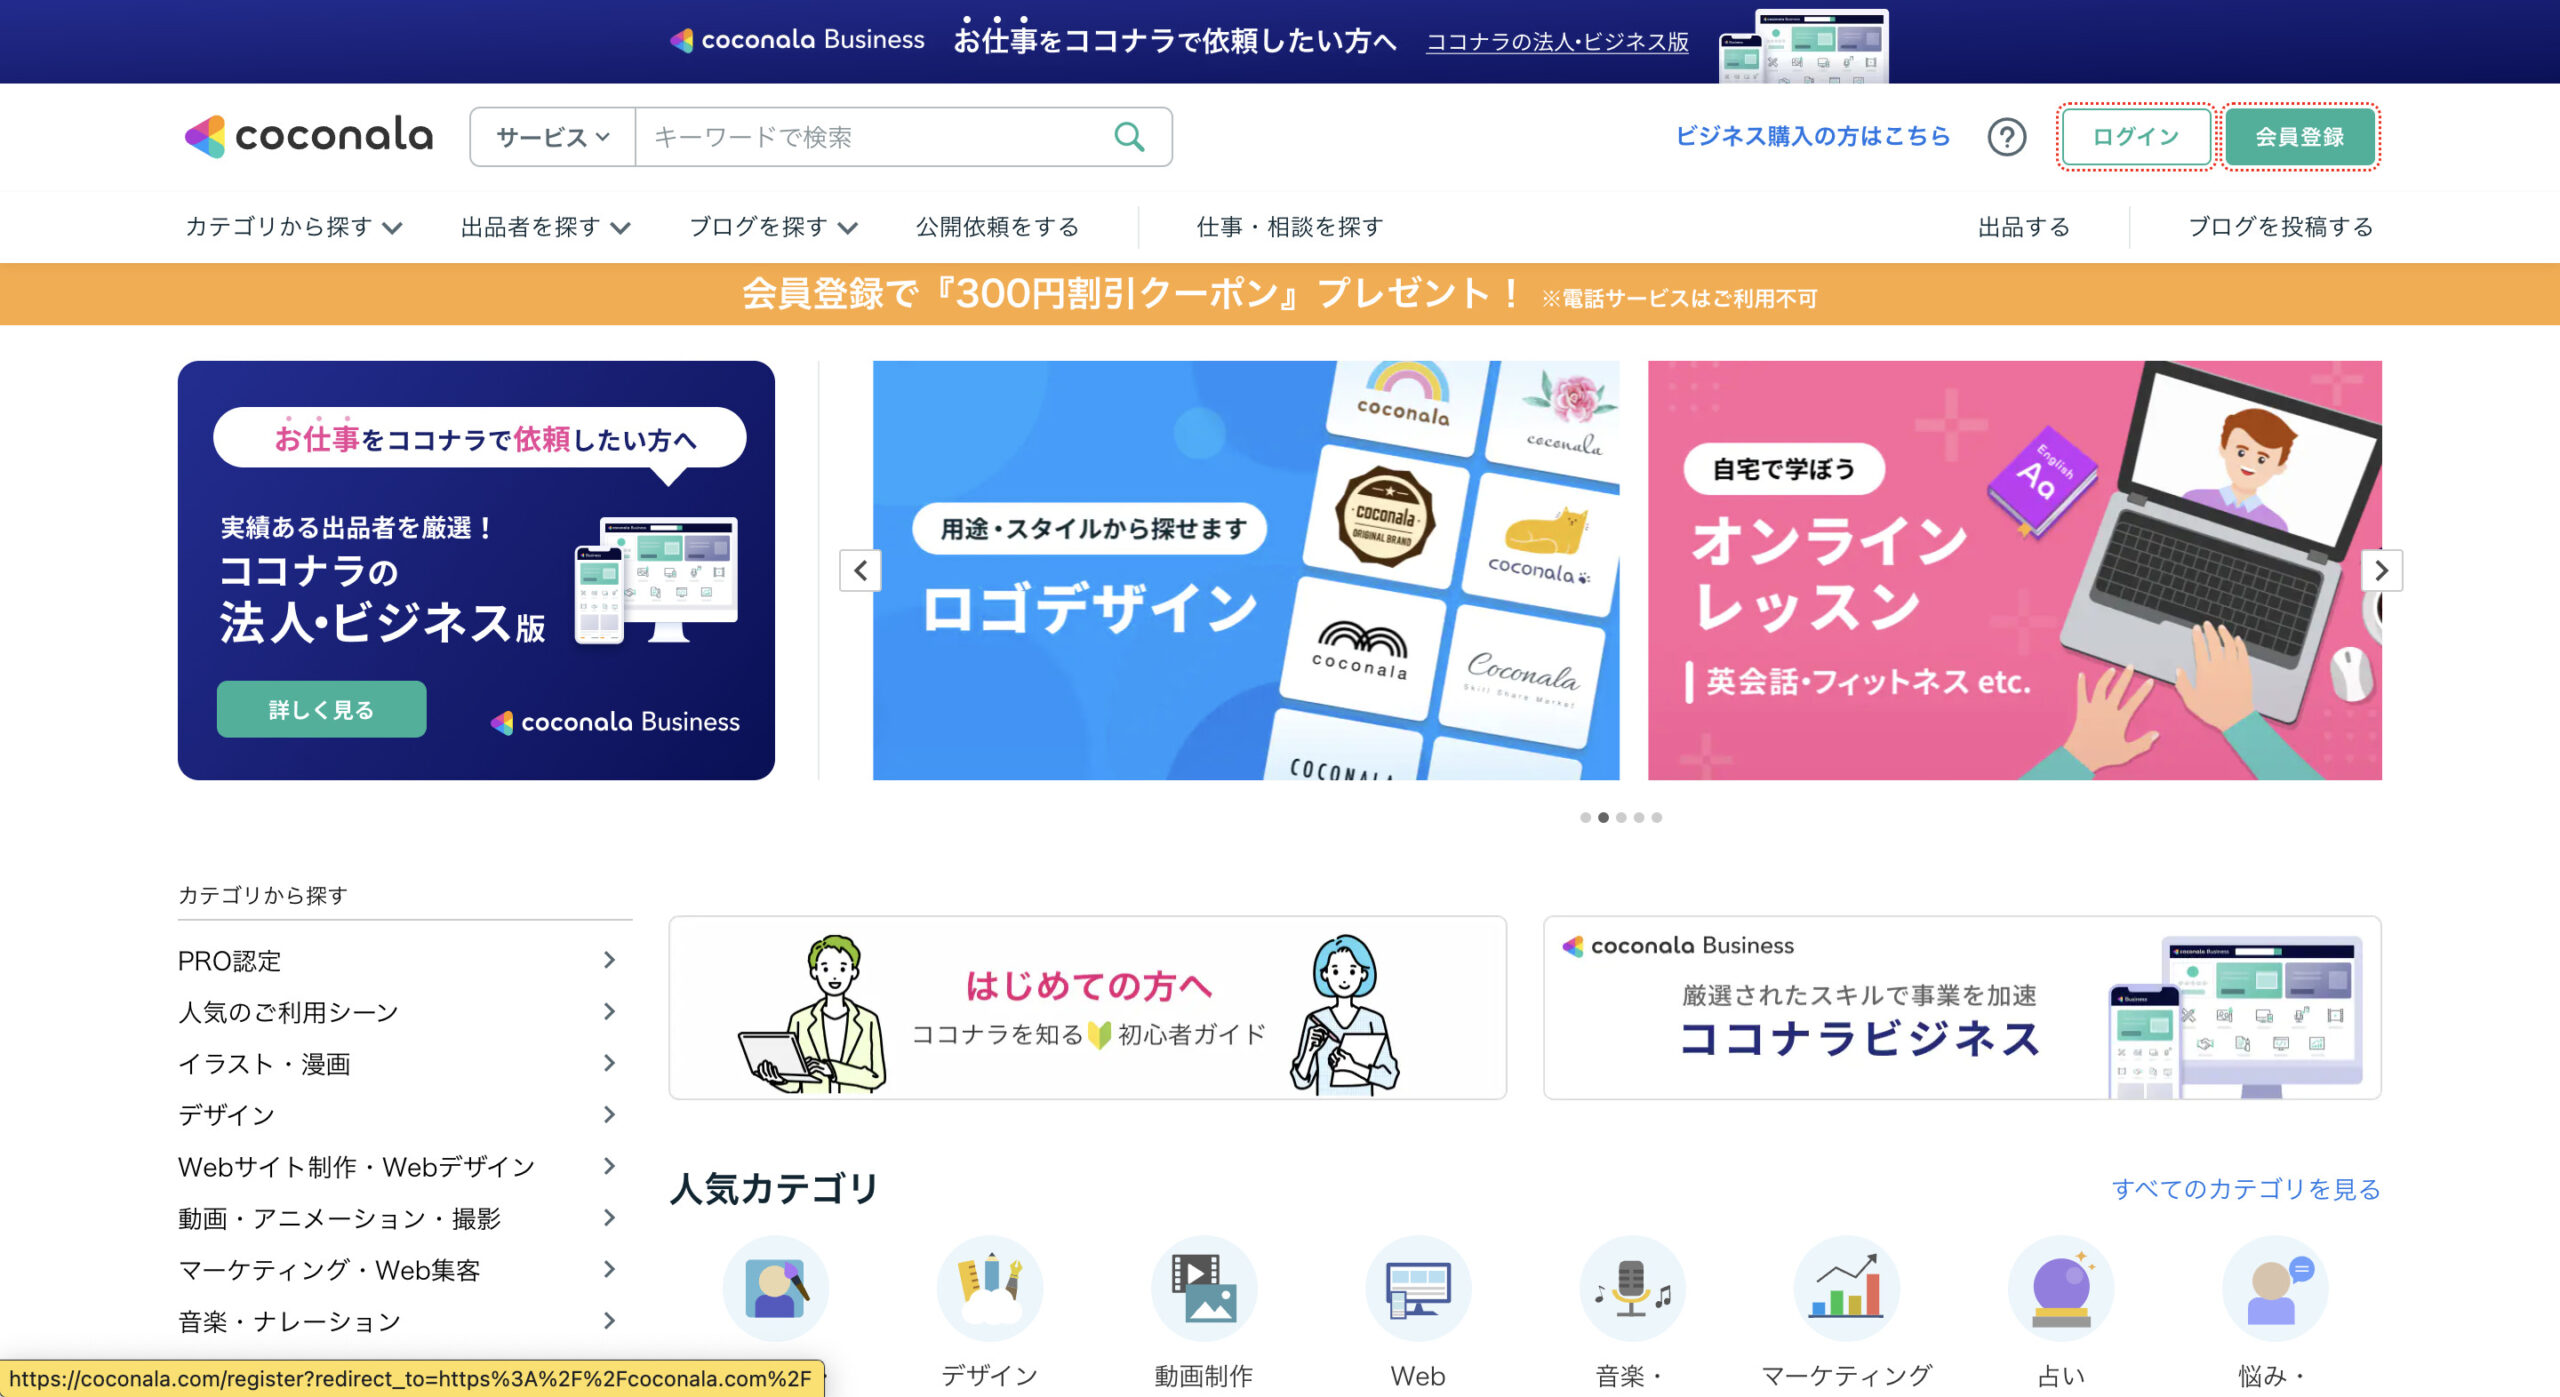Open ビジネス購入の方はこちら link
Viewport: 2560px width, 1397px height.
(1812, 136)
